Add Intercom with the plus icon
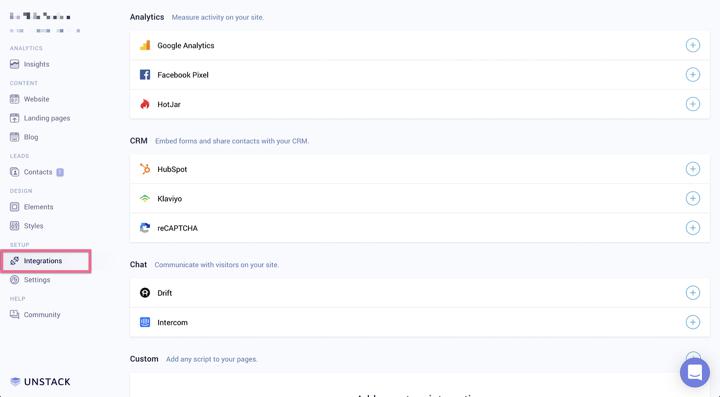720x397 pixels. 692,322
